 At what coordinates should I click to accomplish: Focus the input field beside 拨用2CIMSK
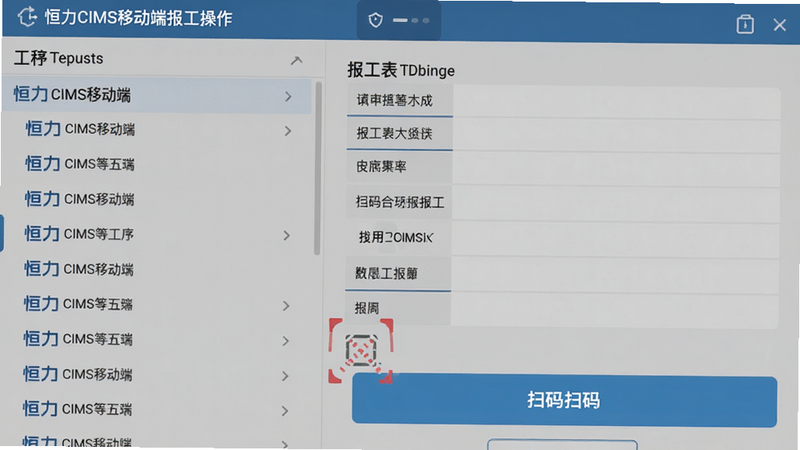(615, 239)
